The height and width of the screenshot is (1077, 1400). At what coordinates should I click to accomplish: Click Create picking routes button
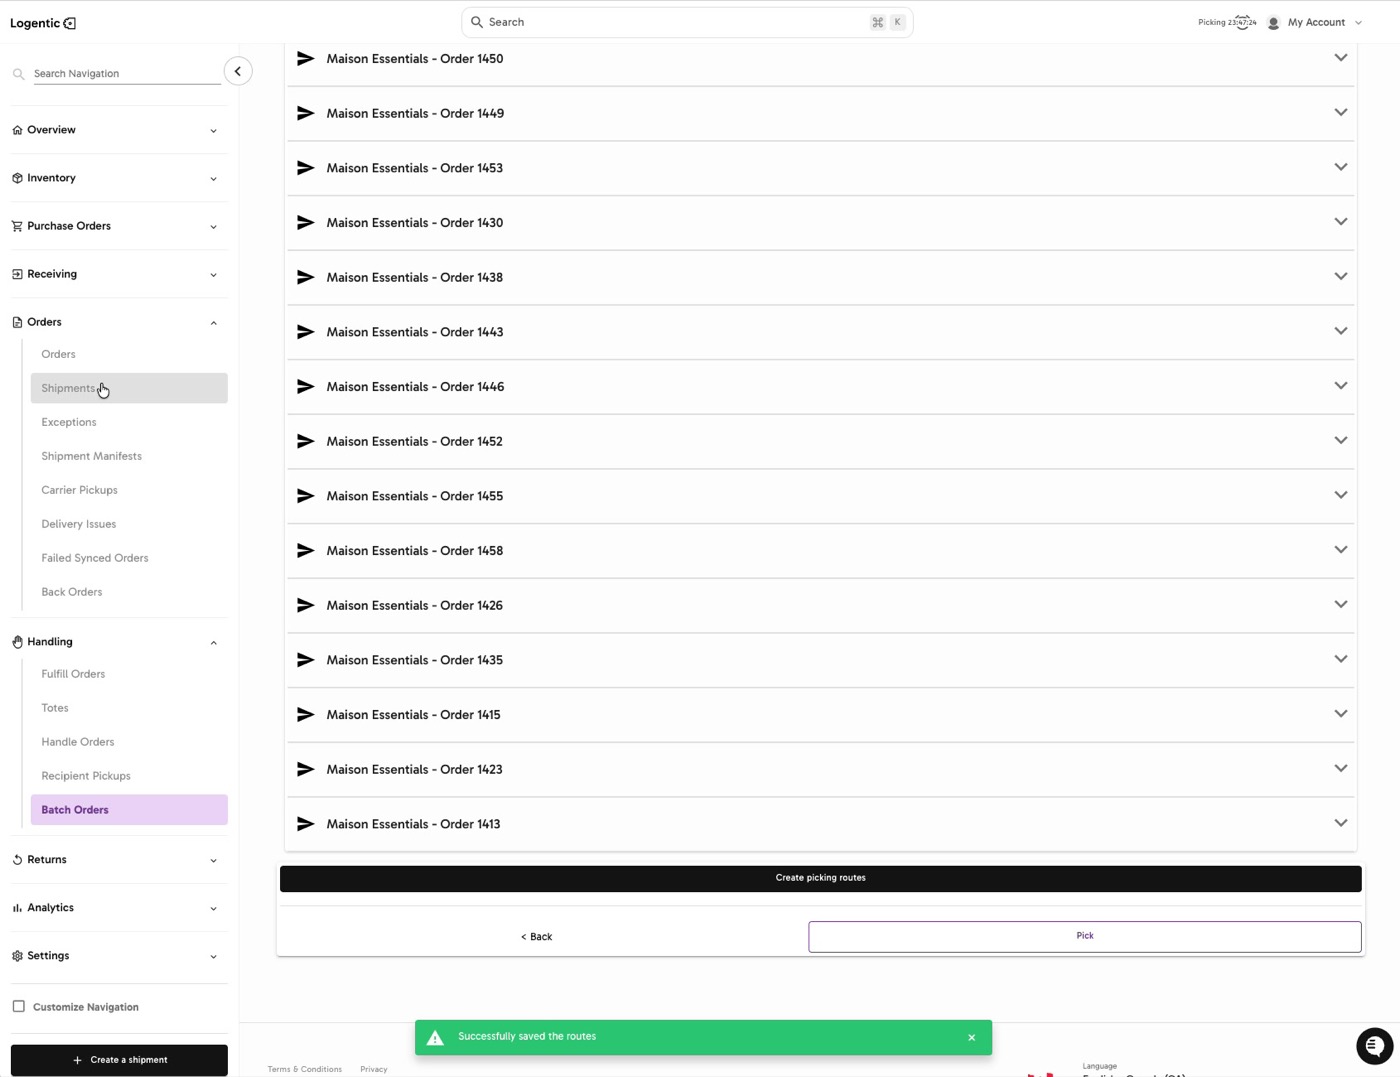pos(820,878)
